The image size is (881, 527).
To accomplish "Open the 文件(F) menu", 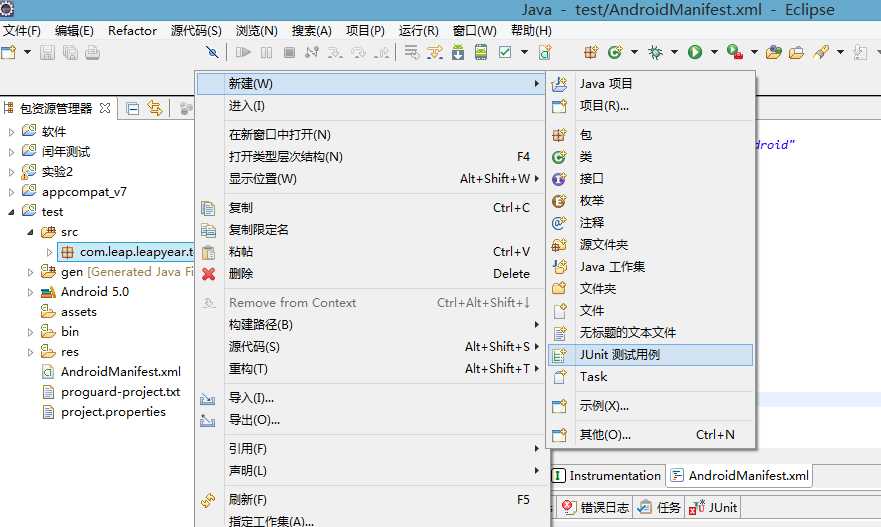I will (22, 30).
